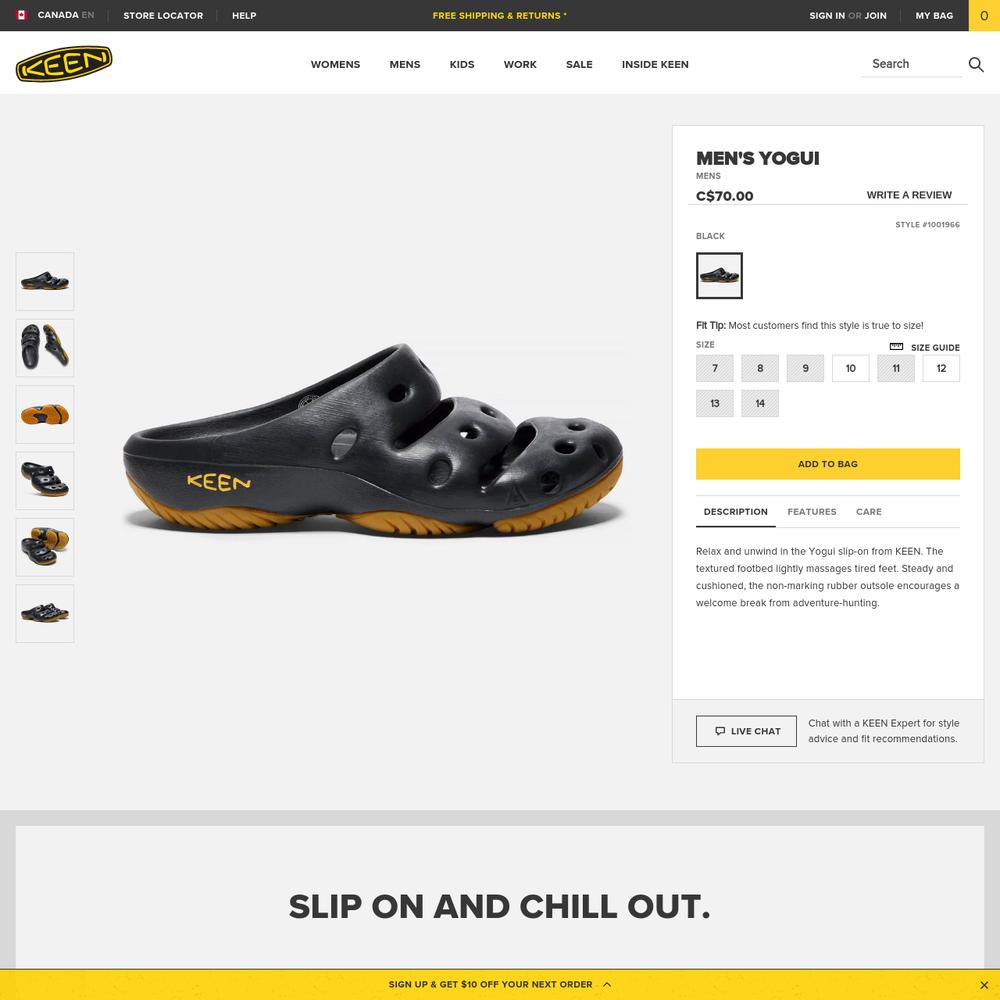Open the shopping bag count icon
This screenshot has width=1000, height=1000.
pyautogui.click(x=984, y=15)
